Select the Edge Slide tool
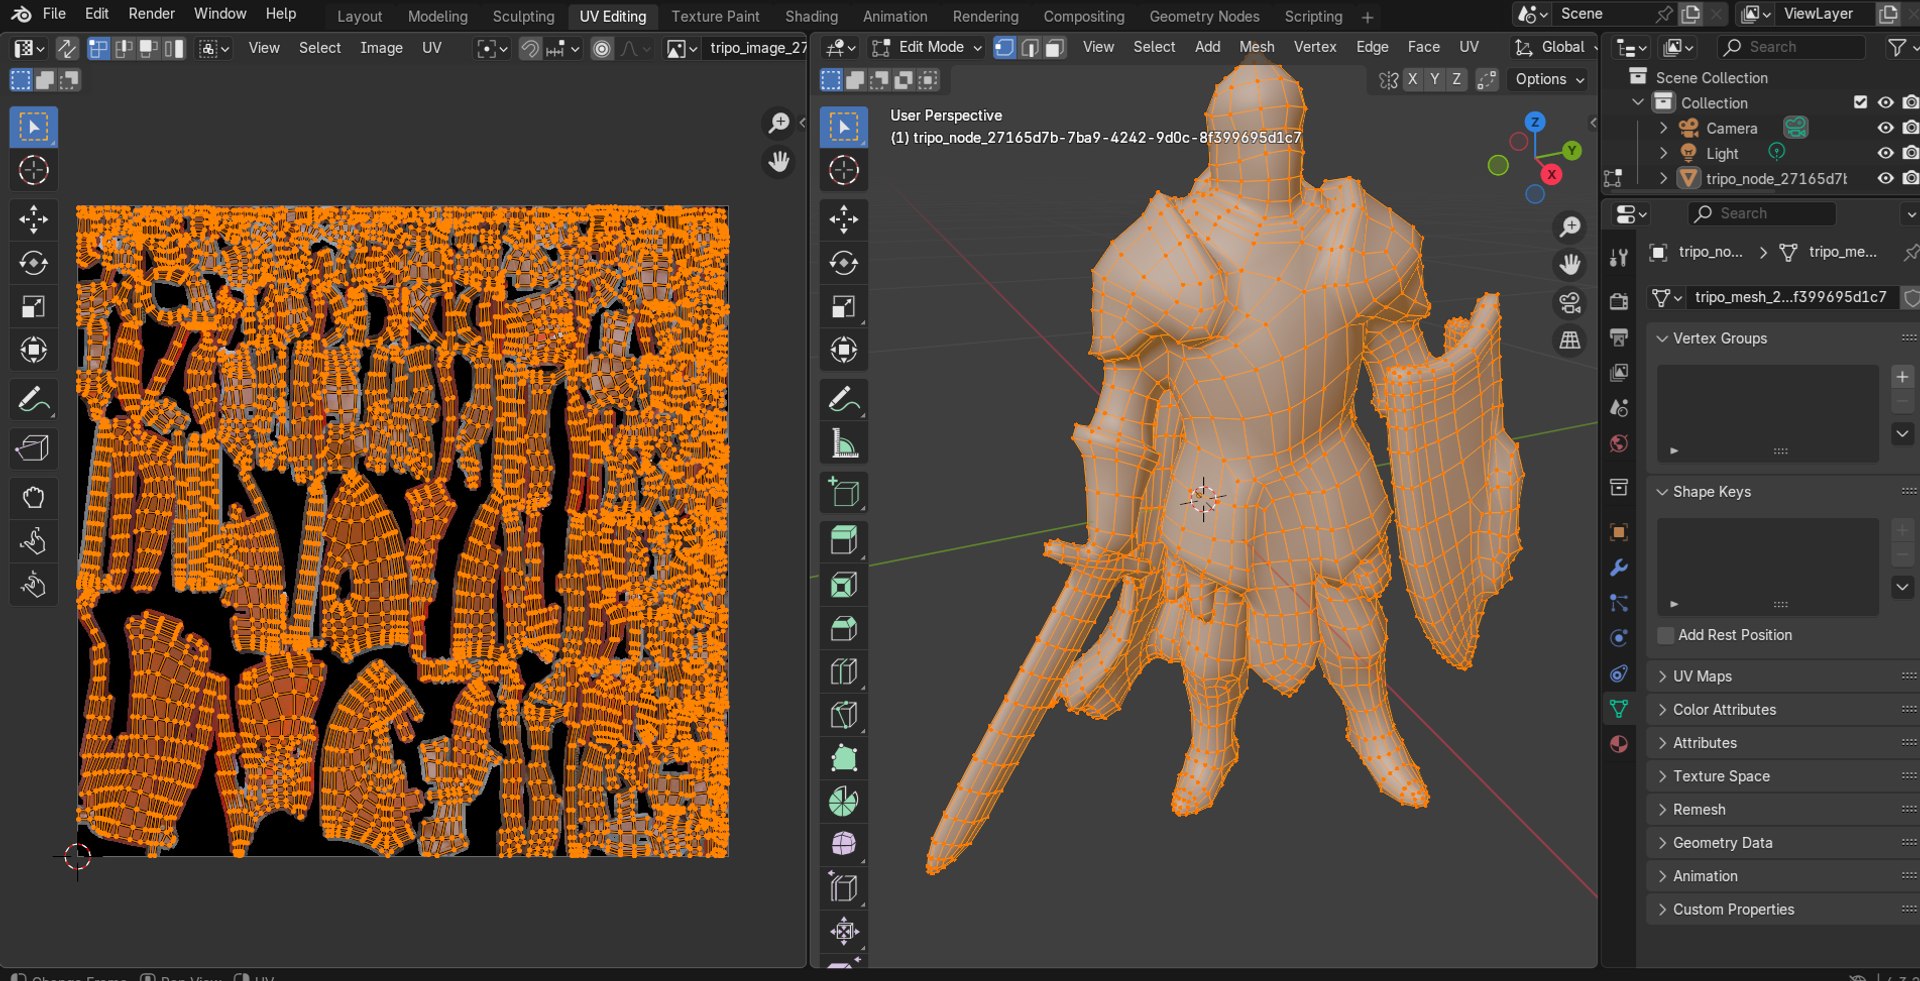The image size is (1920, 981). pyautogui.click(x=843, y=887)
